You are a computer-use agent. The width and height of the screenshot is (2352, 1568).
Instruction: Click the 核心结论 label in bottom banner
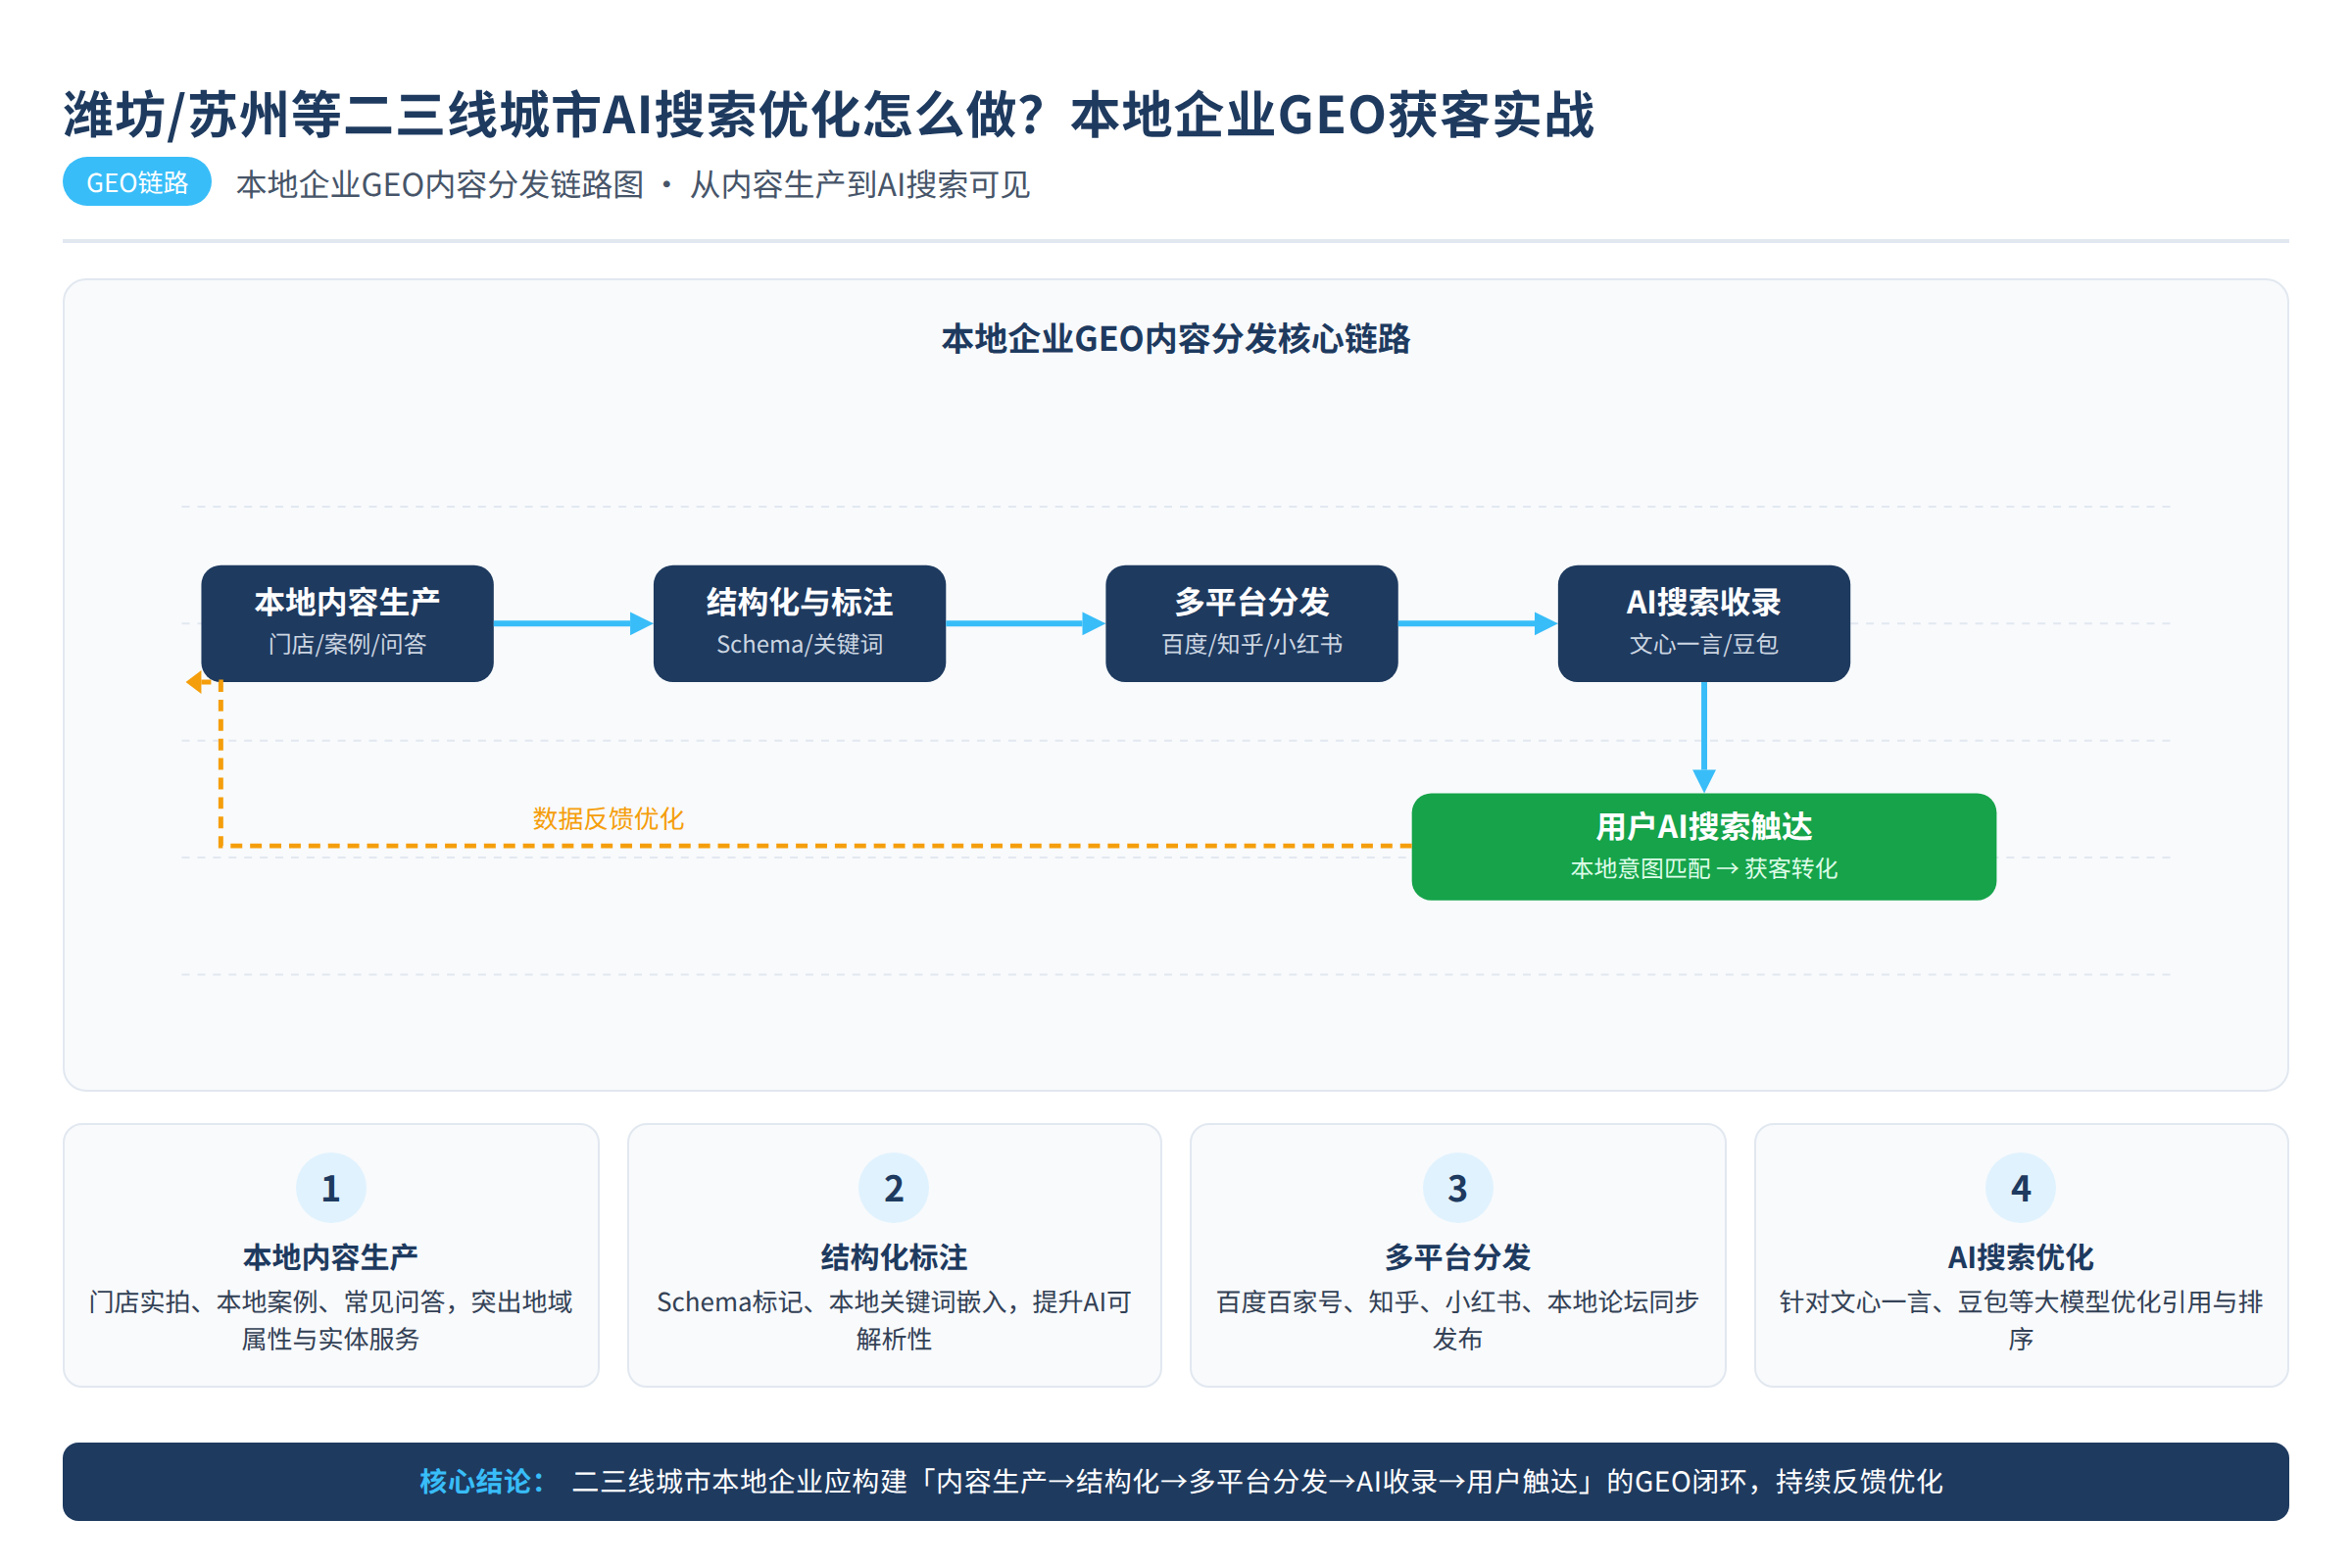[x=482, y=1481]
